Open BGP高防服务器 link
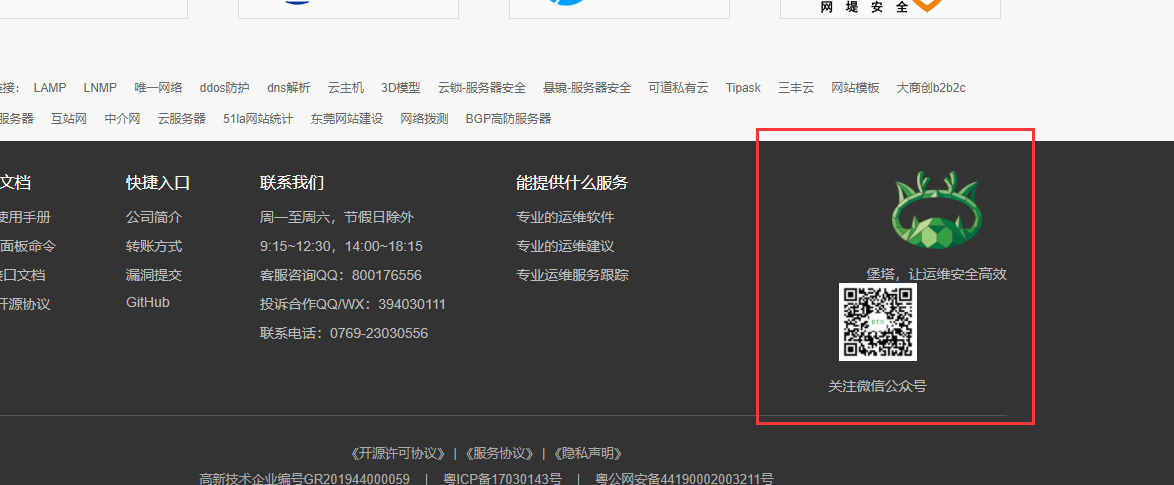 click(508, 118)
